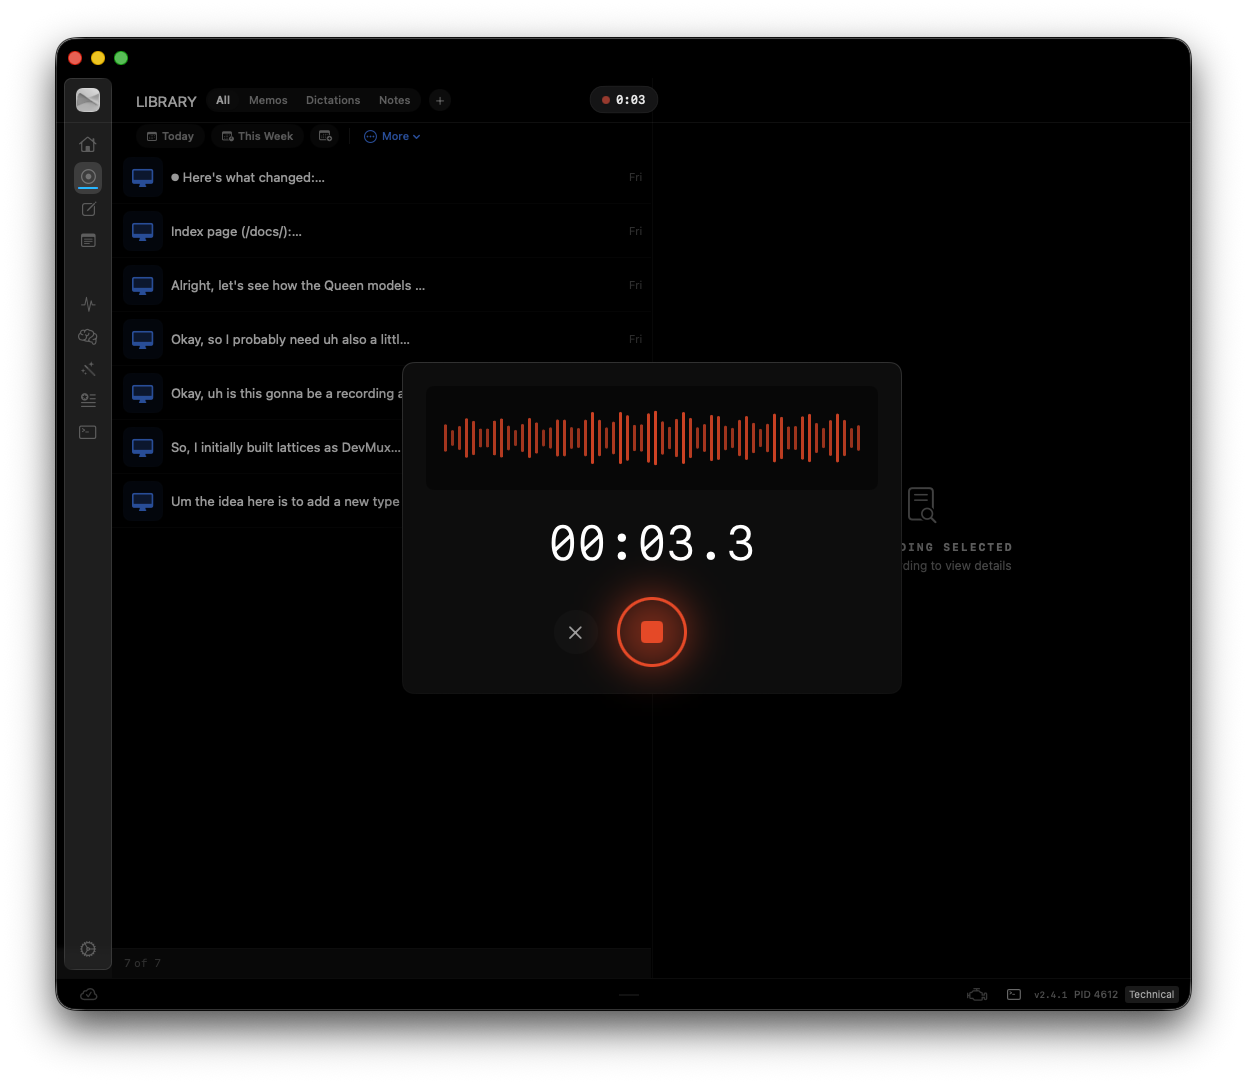The width and height of the screenshot is (1247, 1084).
Task: Add a new library filter tab
Action: coord(440,100)
